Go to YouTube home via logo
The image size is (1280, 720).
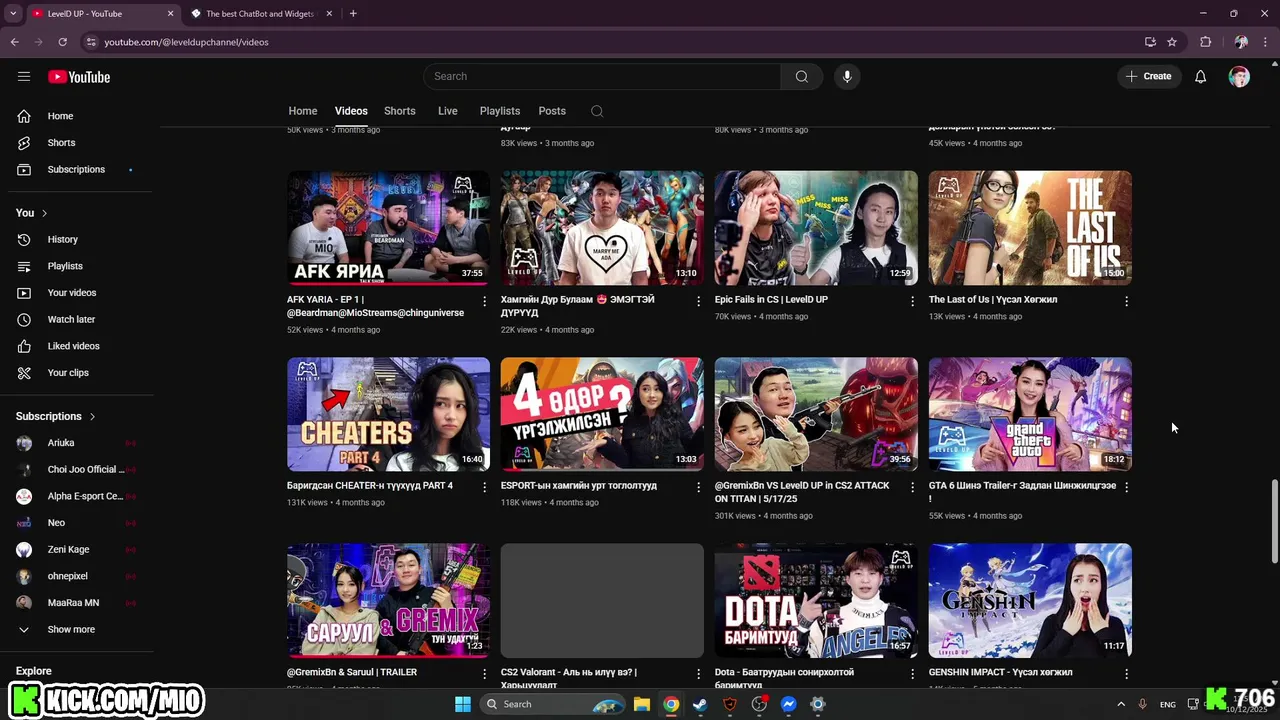(79, 77)
